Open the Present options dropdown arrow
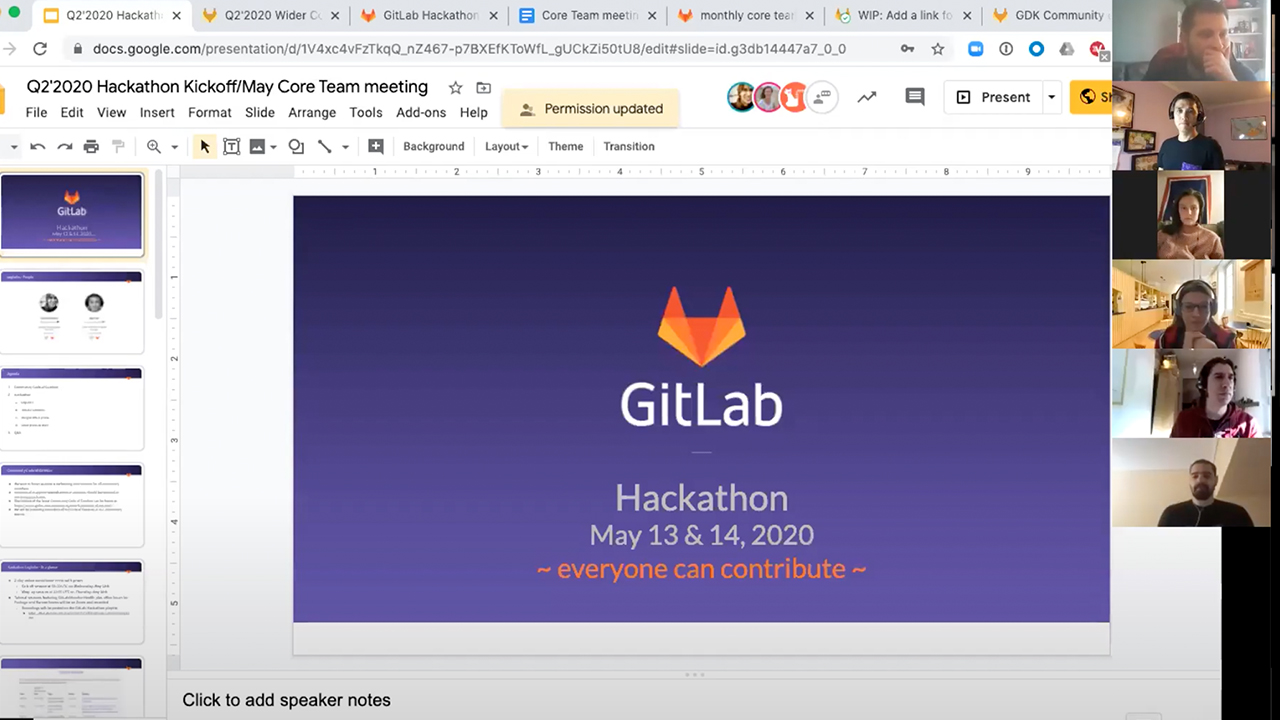Image resolution: width=1280 pixels, height=720 pixels. click(1051, 97)
